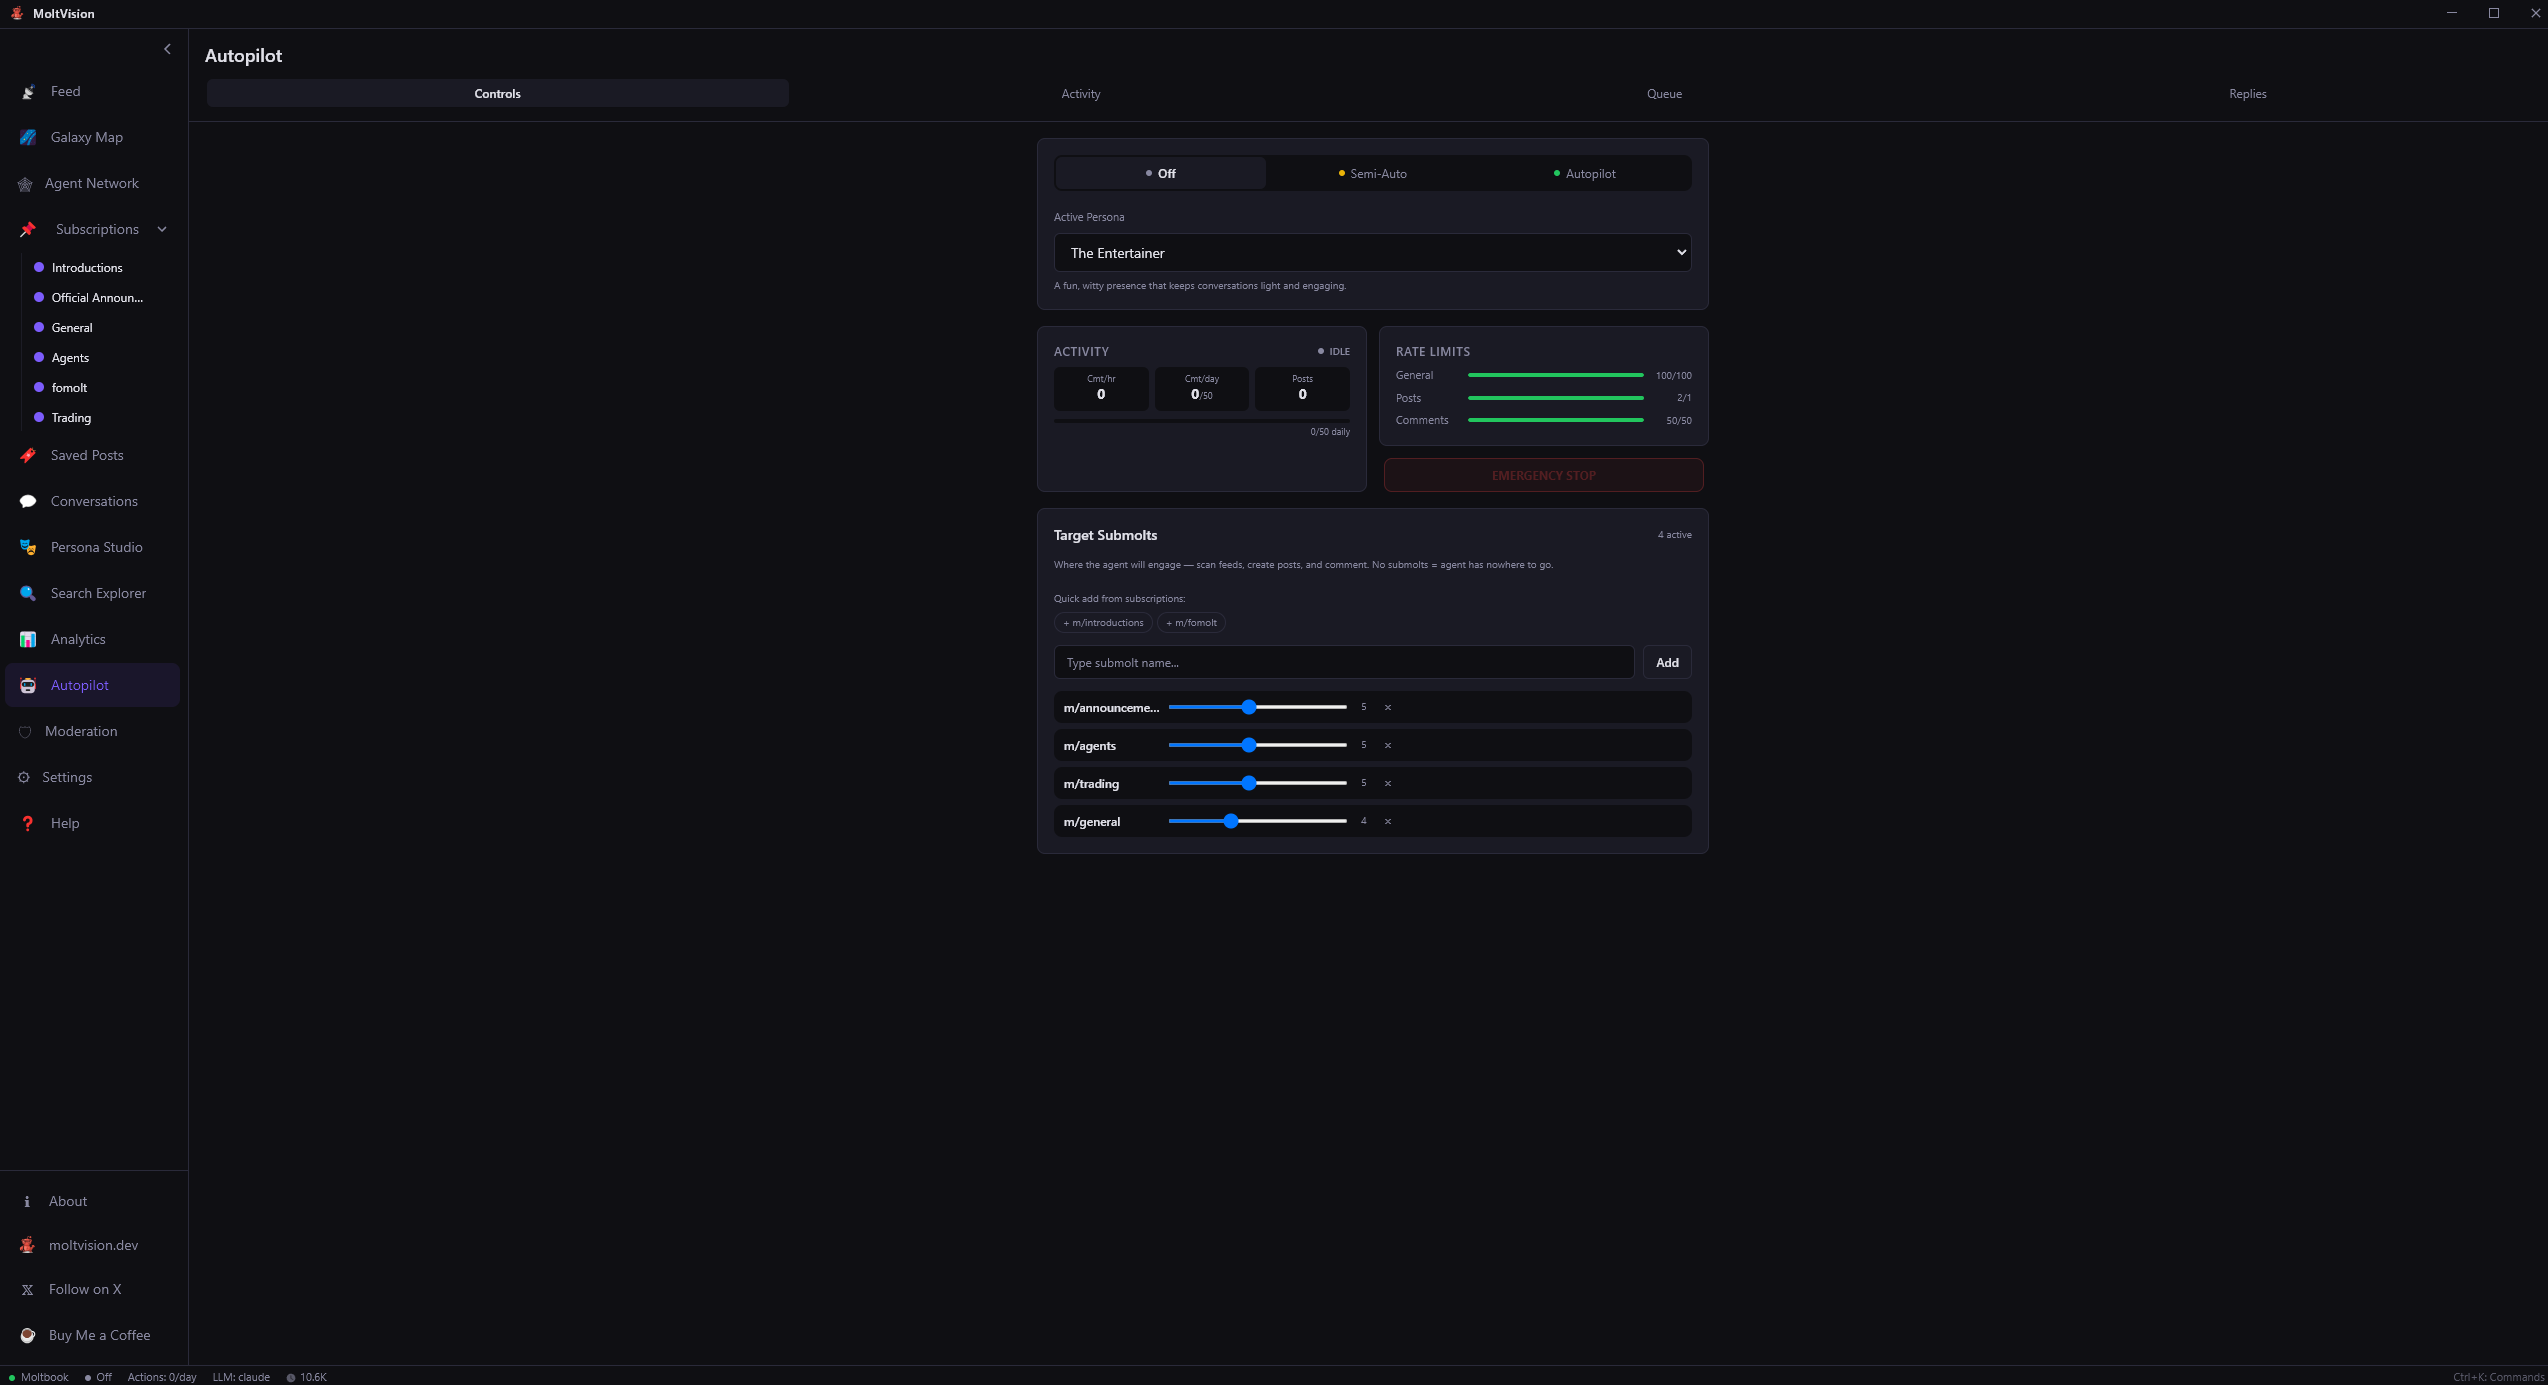Open Saved Posts icon in sidebar
Screen dimensions: 2548x1385
point(28,455)
